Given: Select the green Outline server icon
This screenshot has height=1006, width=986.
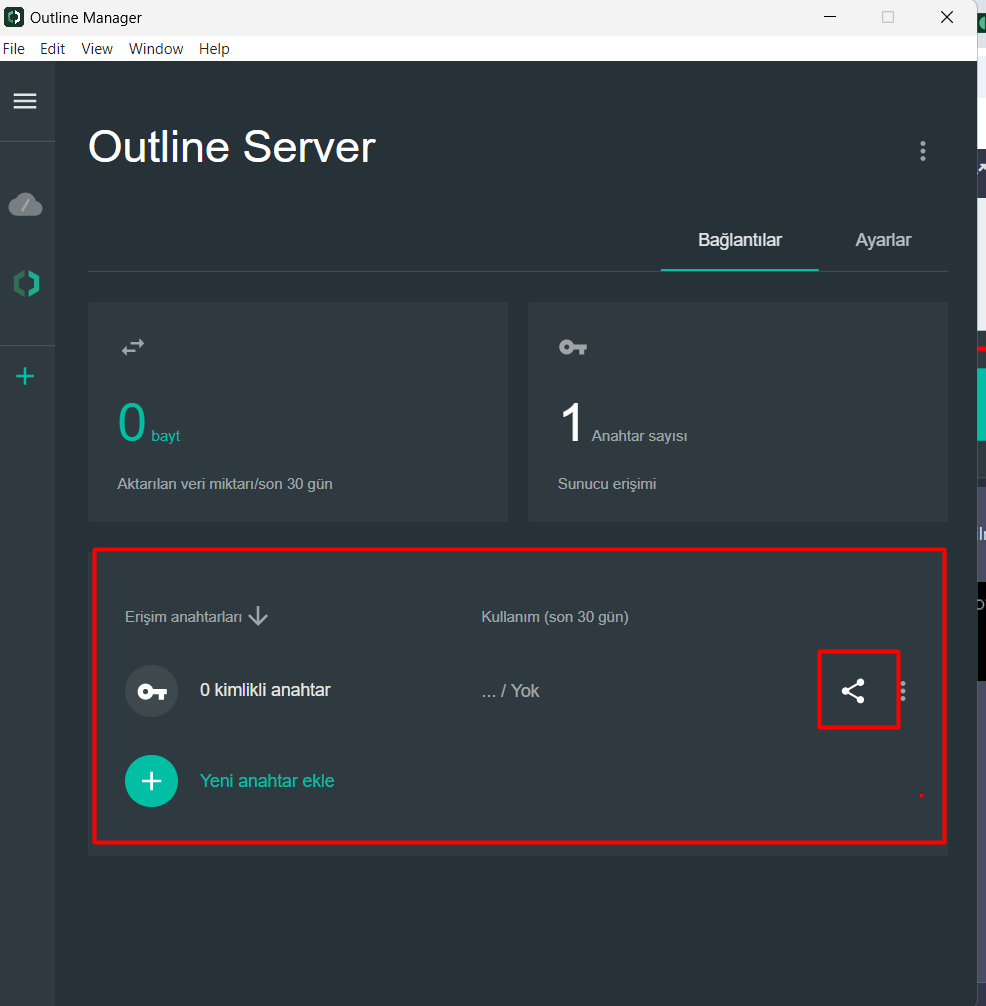Looking at the screenshot, I should coord(26,284).
